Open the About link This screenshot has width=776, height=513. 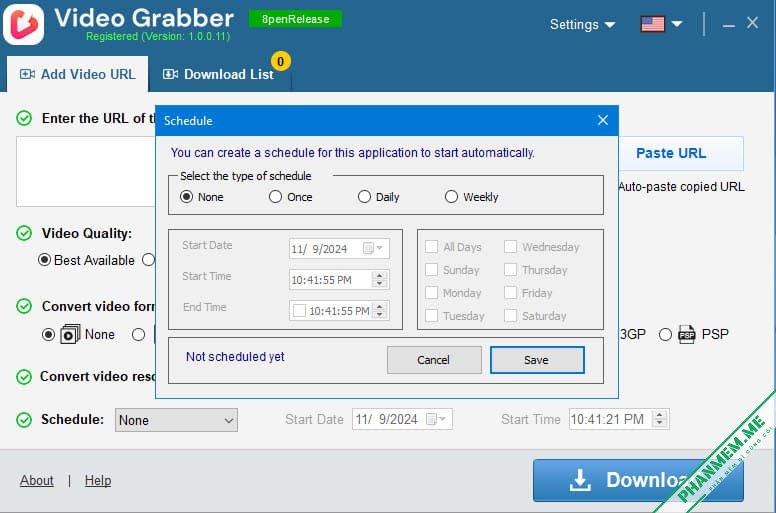pyautogui.click(x=37, y=480)
